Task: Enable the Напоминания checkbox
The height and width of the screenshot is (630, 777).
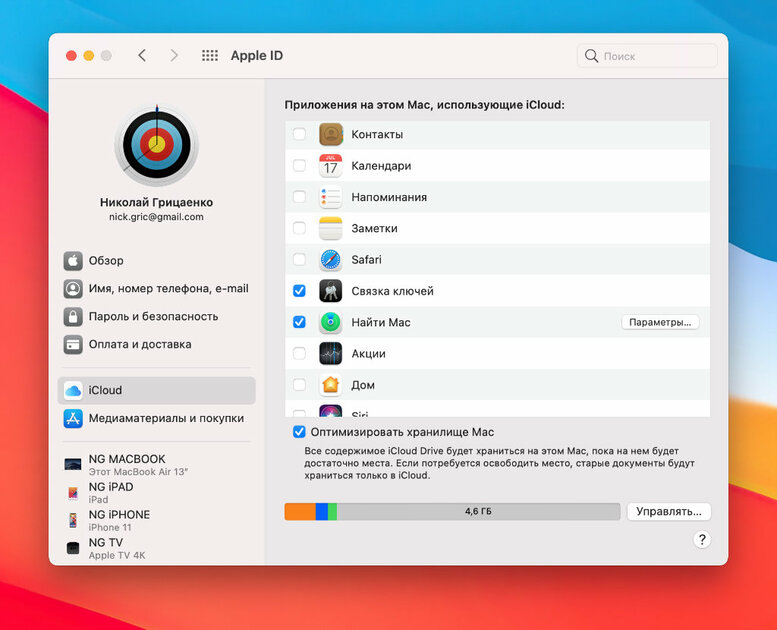Action: click(299, 197)
